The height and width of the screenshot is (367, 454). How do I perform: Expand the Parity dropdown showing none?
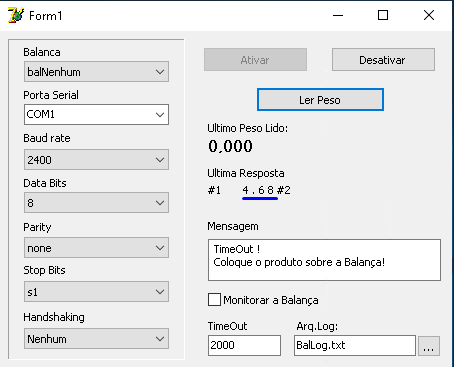click(96, 248)
